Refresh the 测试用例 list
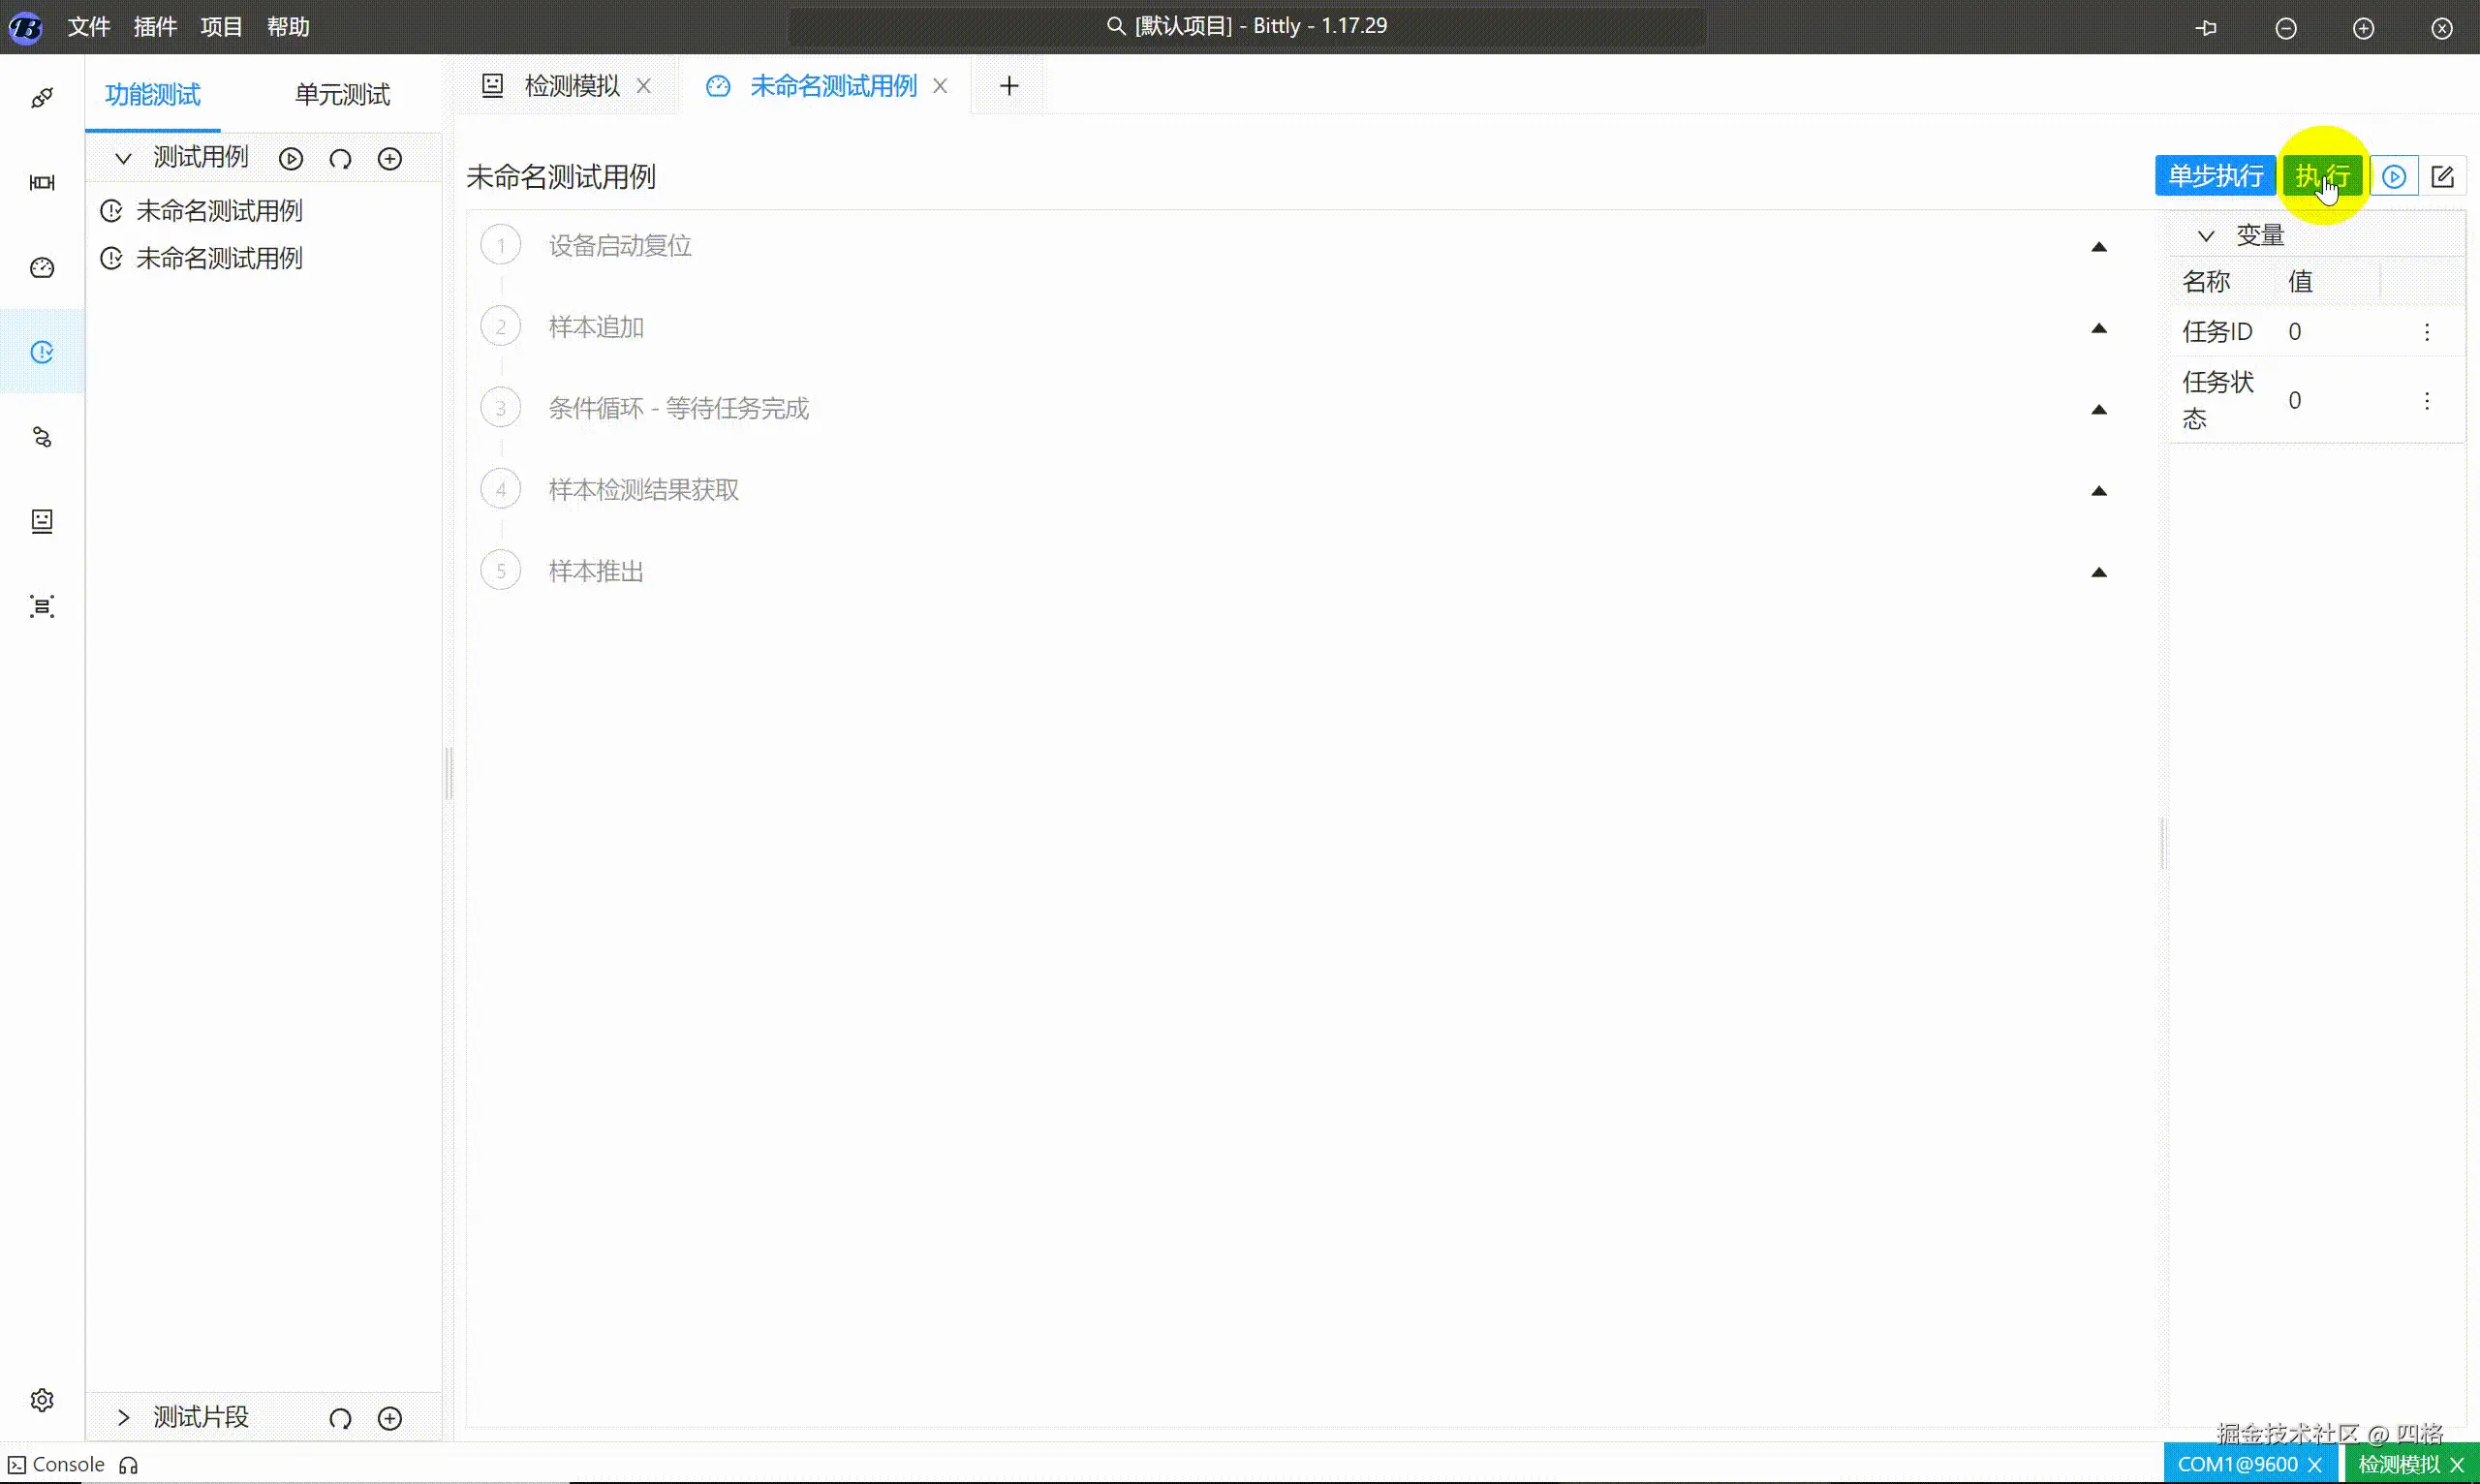 point(340,158)
